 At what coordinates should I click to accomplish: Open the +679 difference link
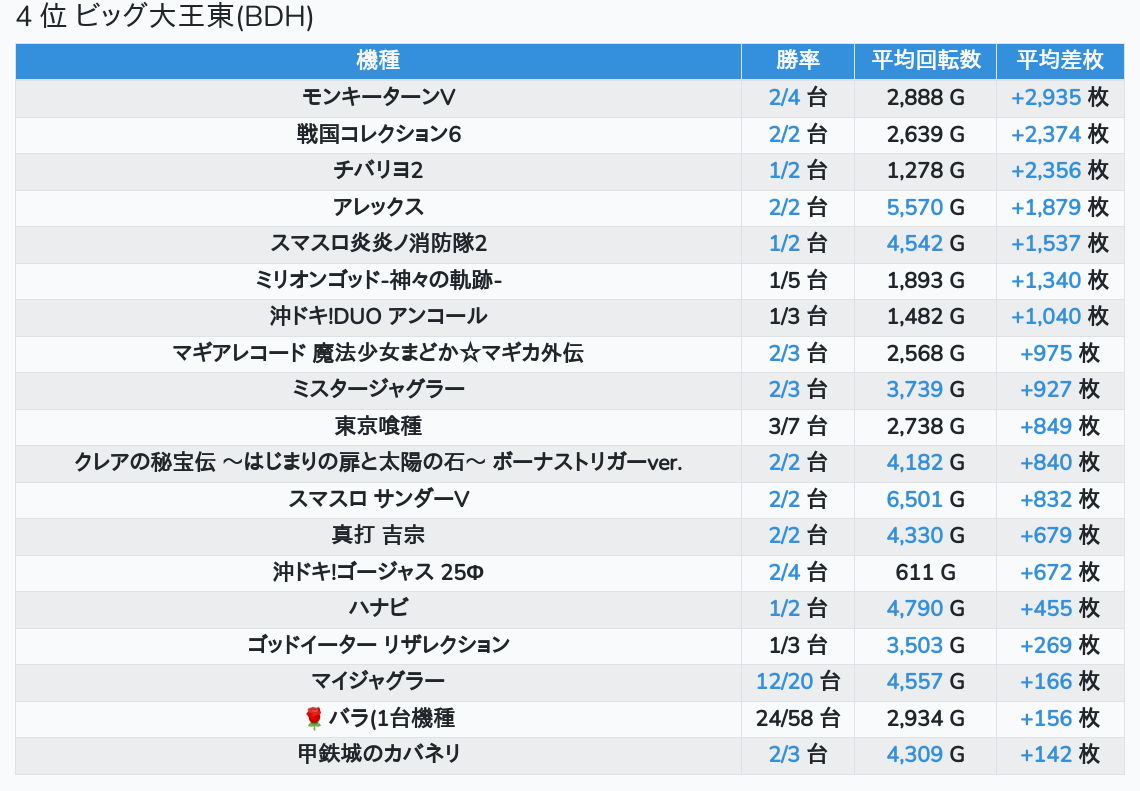coord(1046,536)
